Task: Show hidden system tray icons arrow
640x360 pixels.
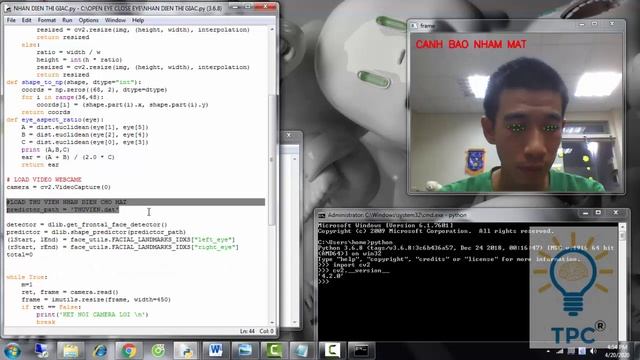Action: (548, 351)
